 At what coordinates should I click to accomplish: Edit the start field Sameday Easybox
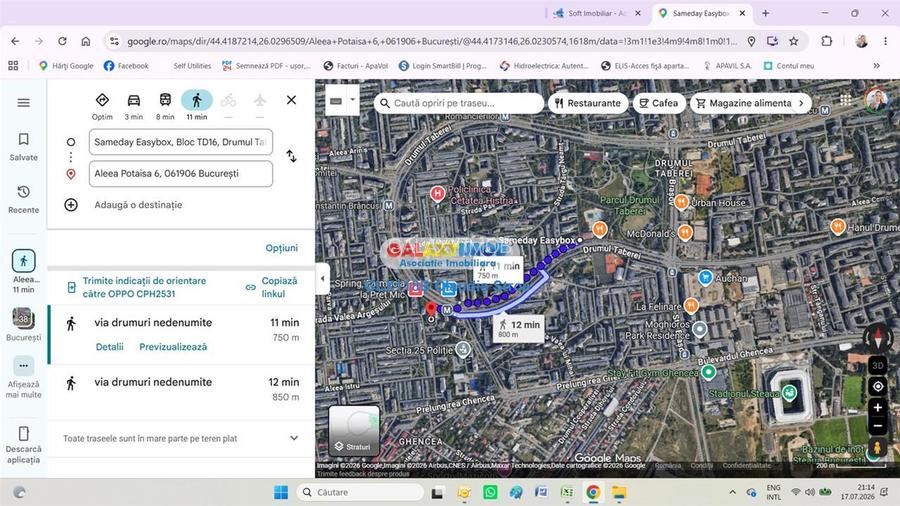181,142
